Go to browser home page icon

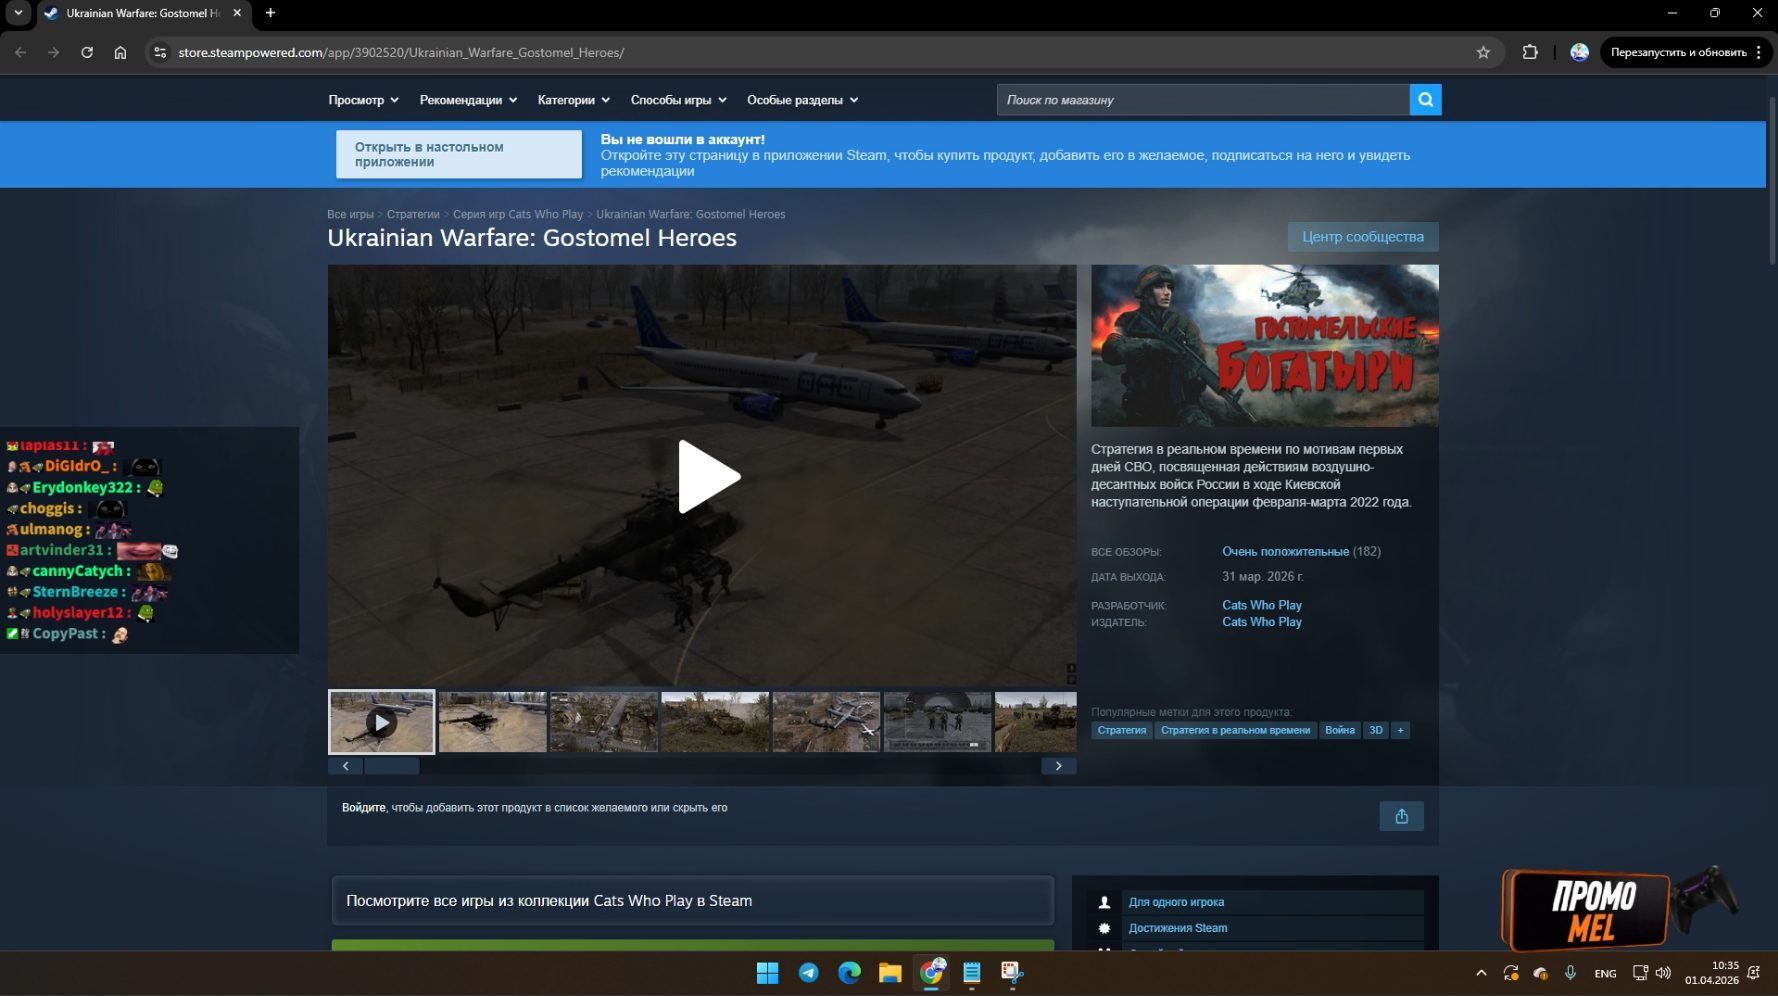120,52
